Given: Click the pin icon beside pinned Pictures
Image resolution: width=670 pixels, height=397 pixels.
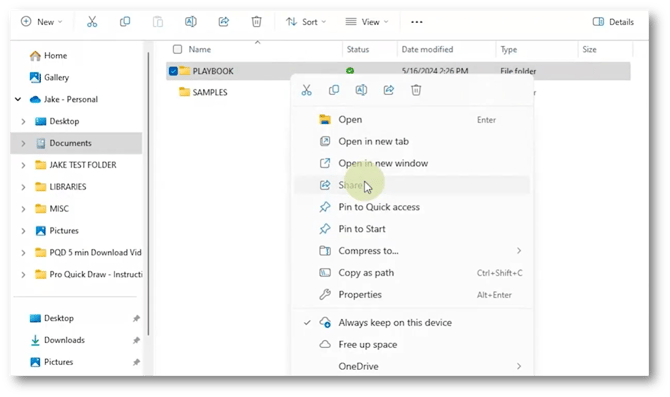Looking at the screenshot, I should tap(136, 362).
